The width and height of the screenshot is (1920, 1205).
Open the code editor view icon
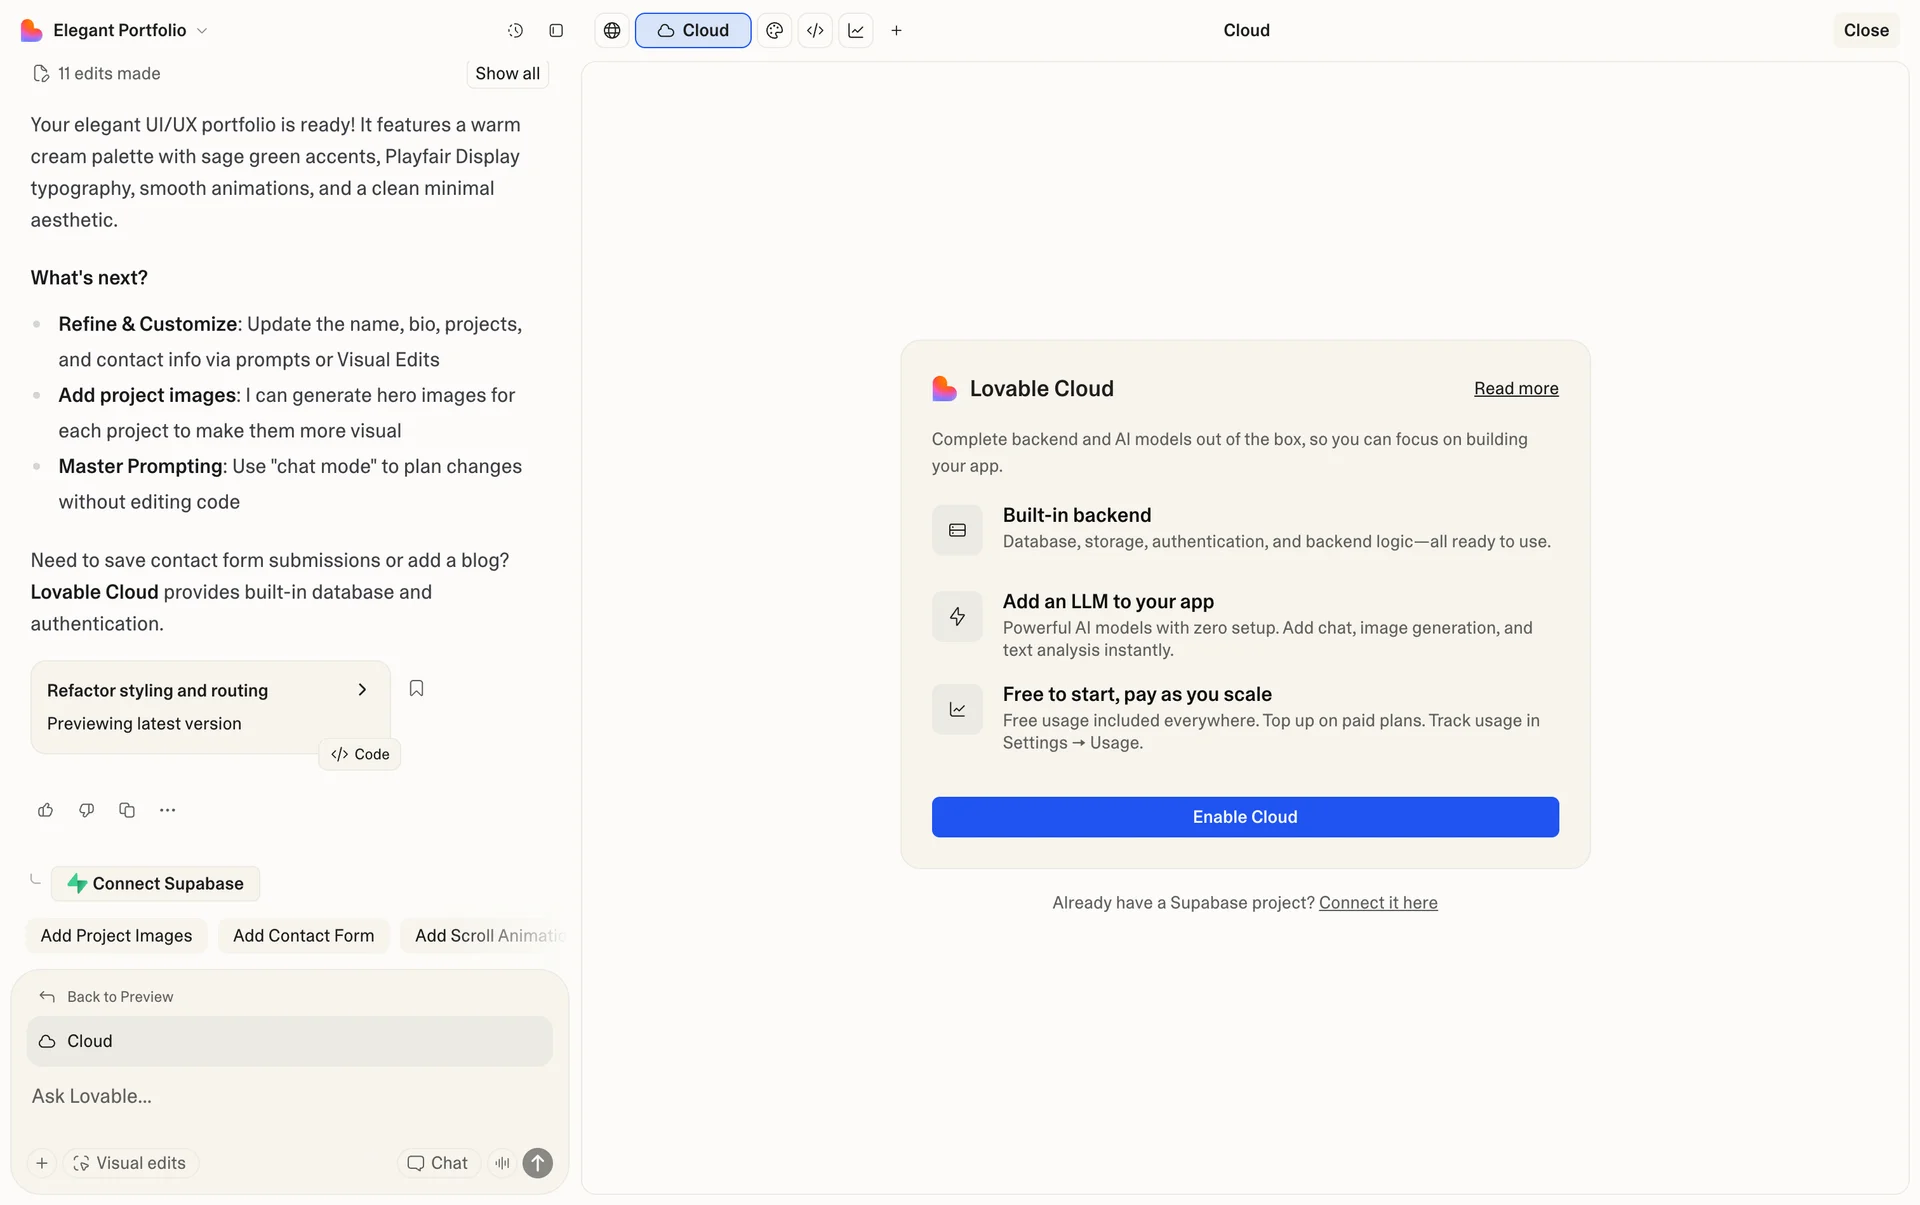click(815, 31)
